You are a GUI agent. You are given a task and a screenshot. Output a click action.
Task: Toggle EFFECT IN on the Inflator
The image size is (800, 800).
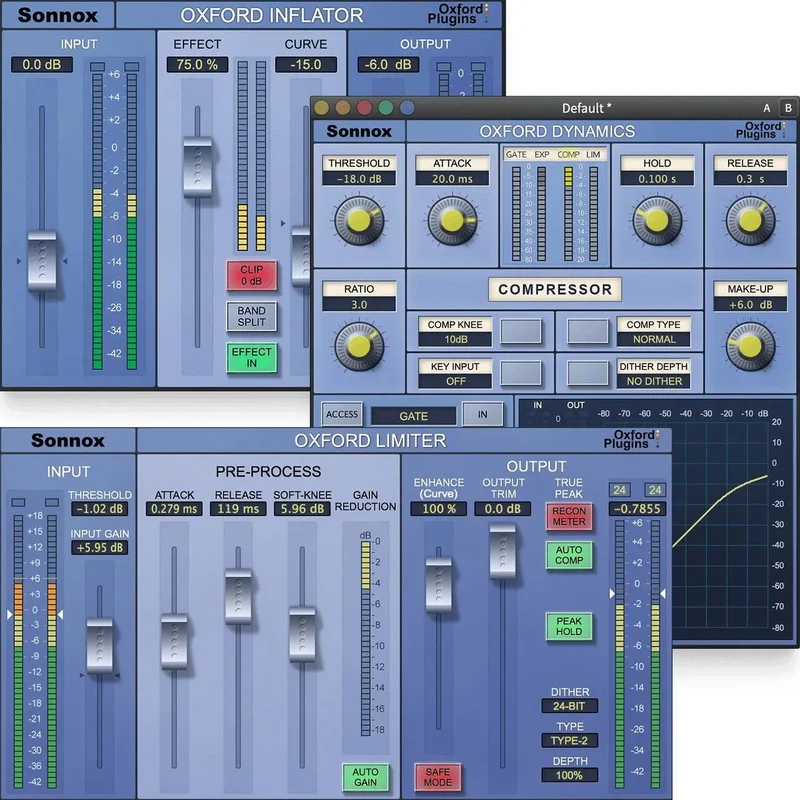point(252,357)
